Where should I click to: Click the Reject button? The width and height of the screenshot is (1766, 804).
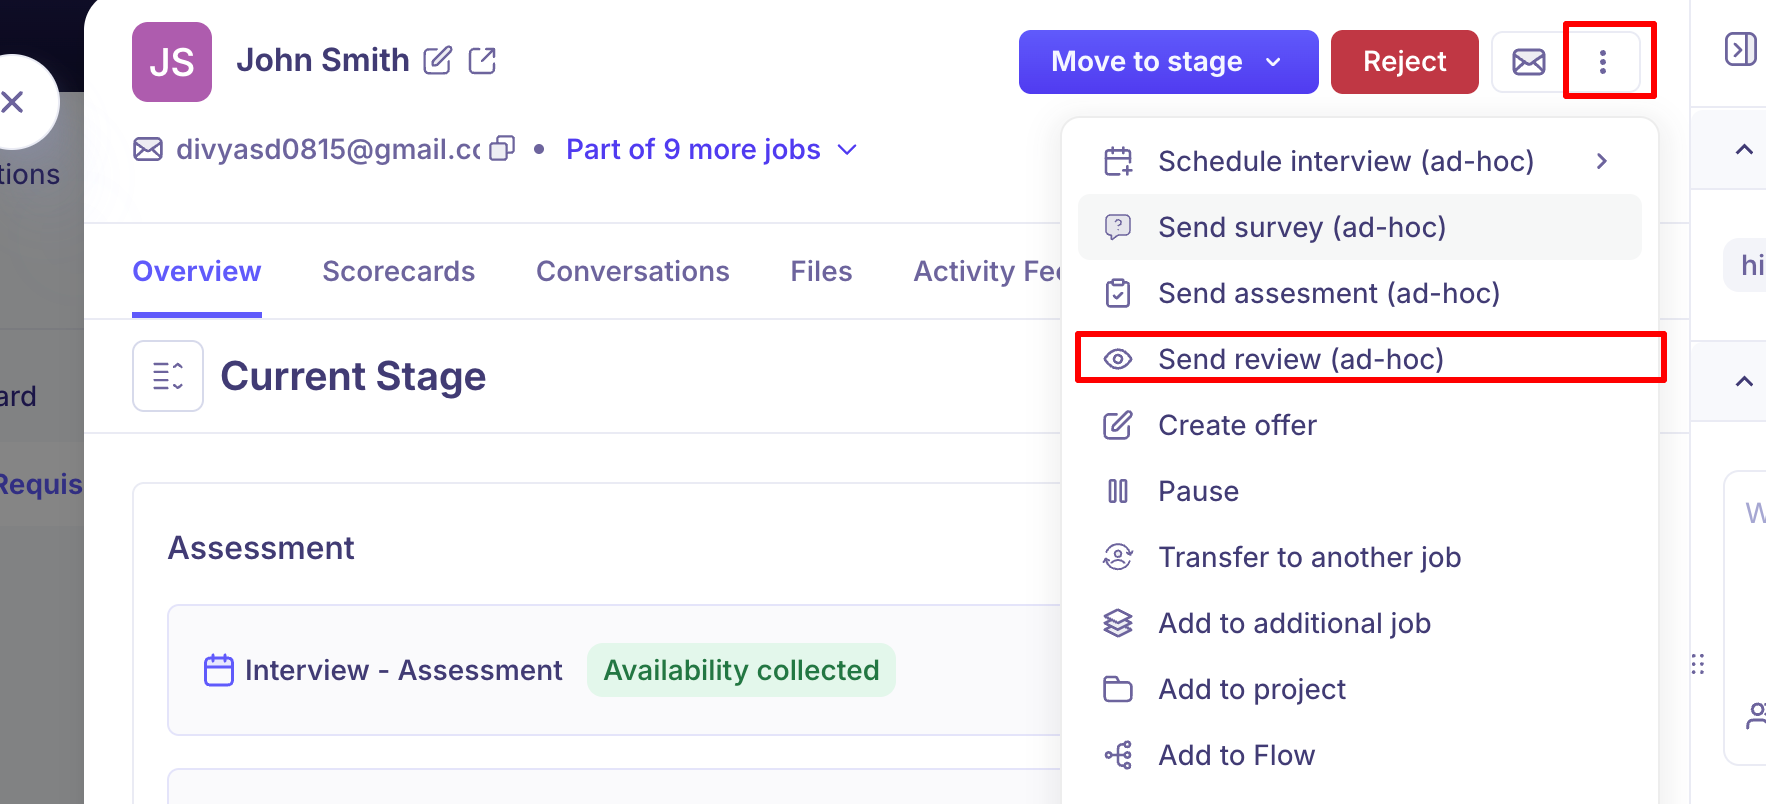(x=1404, y=62)
